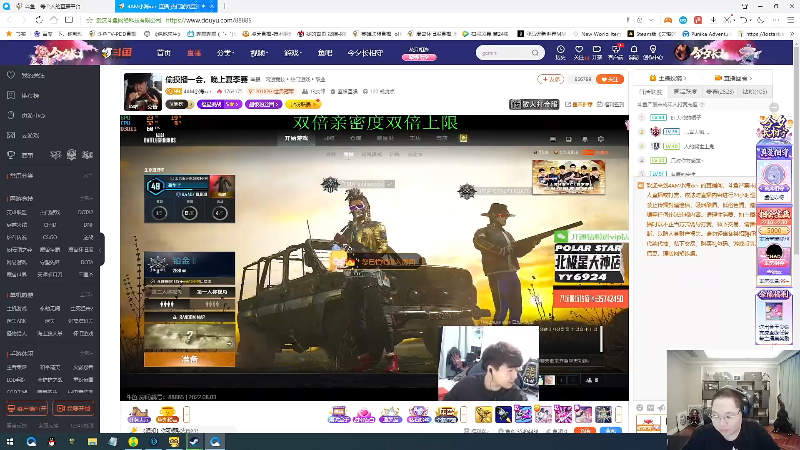Expand the middle gift list arrow
Screen dimensions: 800x450
(463, 414)
